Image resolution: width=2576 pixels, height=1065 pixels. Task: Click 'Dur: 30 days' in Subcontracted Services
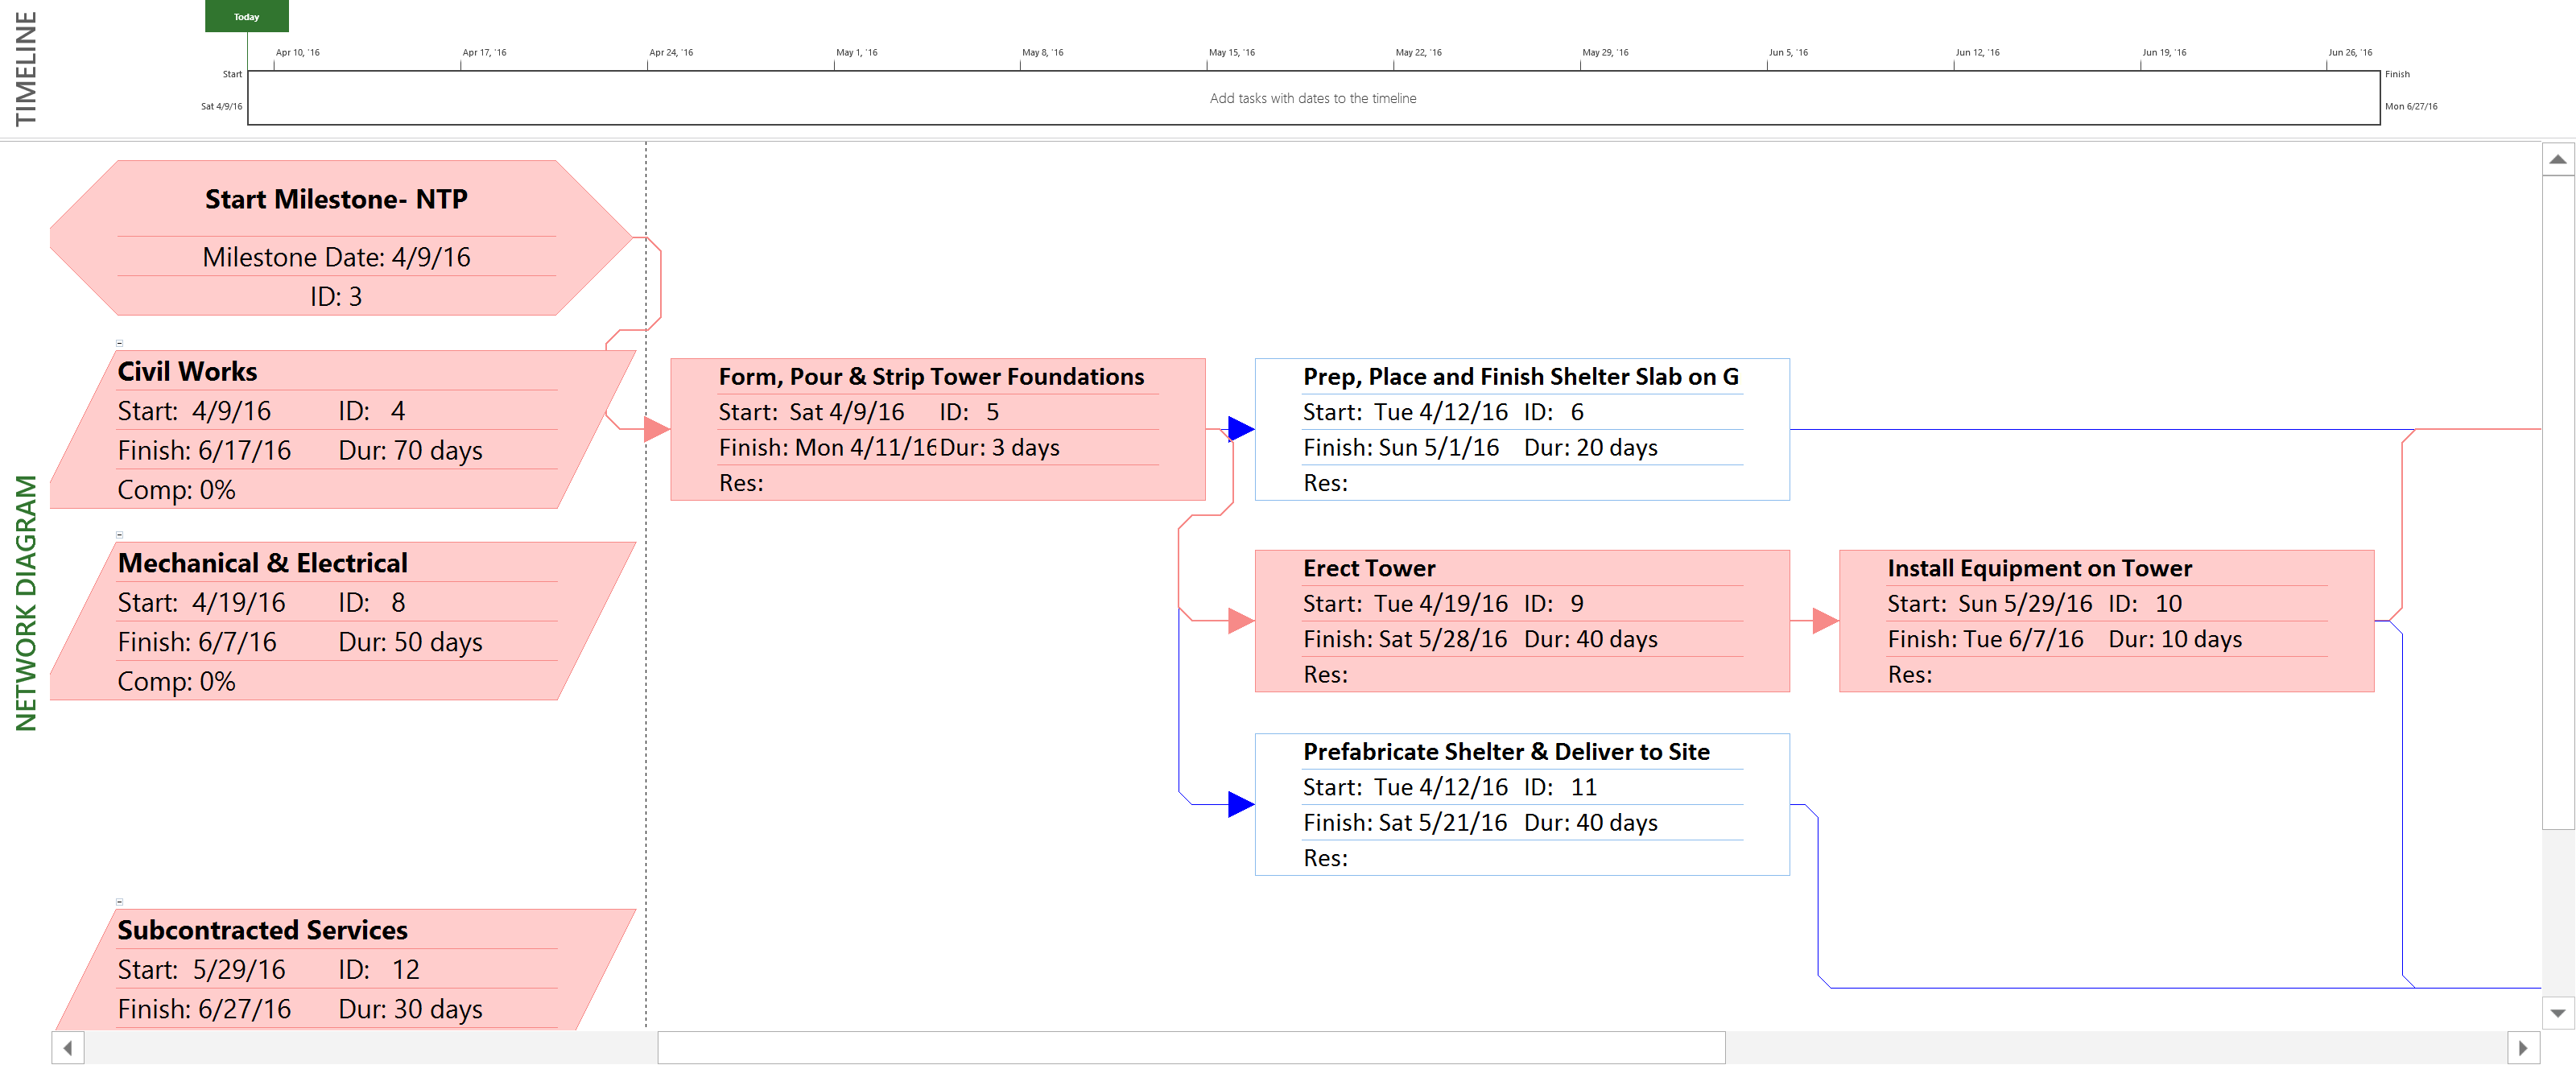click(410, 1009)
